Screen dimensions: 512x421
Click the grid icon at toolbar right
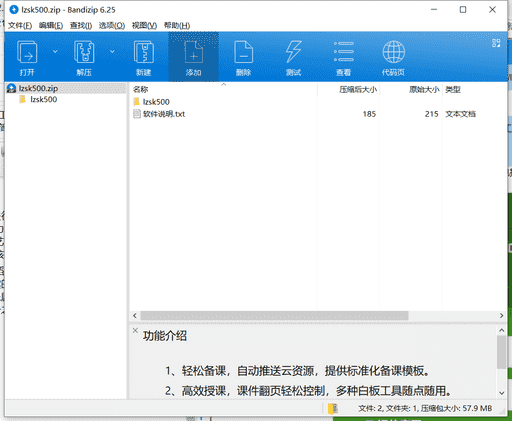(x=496, y=43)
